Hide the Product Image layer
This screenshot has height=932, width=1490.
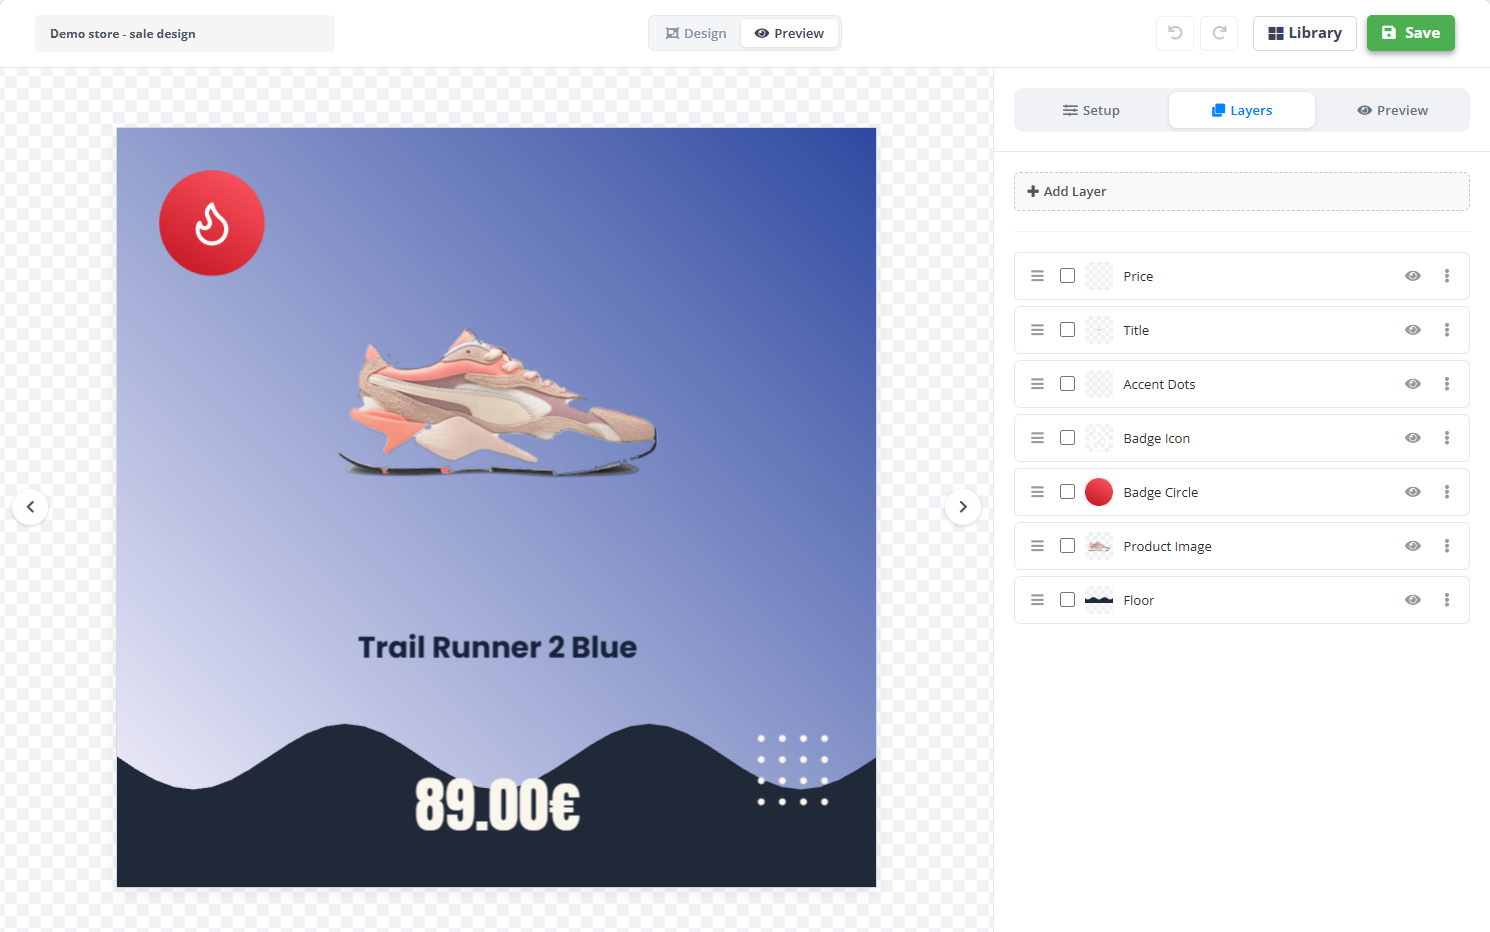1413,546
